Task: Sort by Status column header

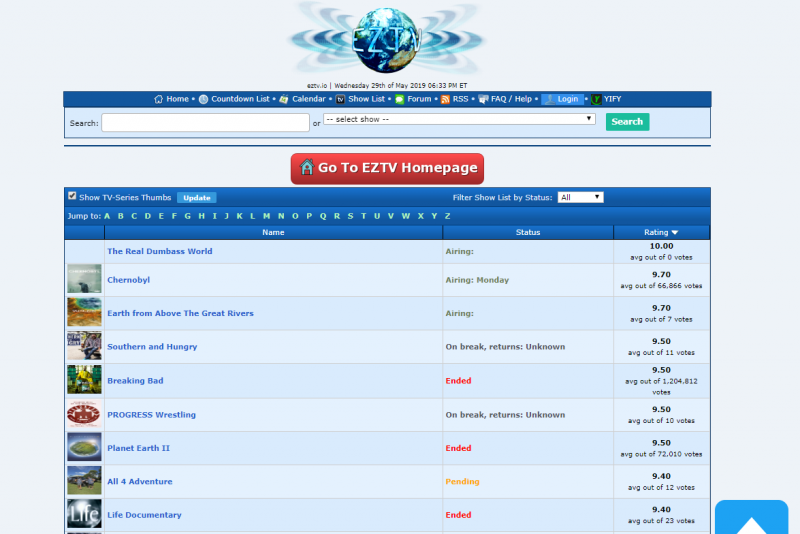Action: (x=528, y=233)
